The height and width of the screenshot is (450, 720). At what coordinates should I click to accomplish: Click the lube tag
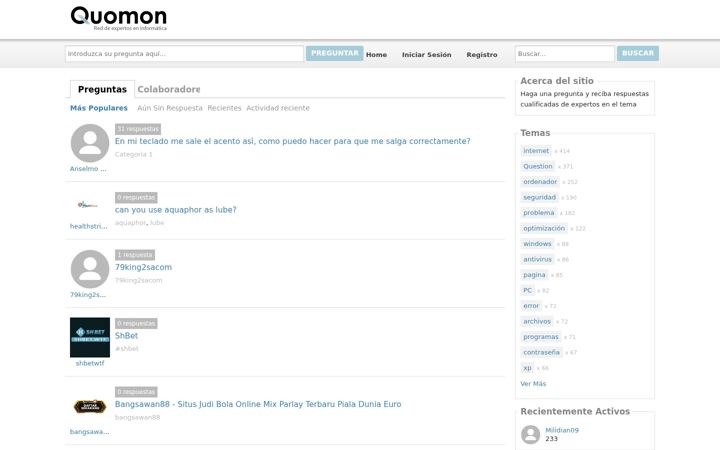[157, 223]
